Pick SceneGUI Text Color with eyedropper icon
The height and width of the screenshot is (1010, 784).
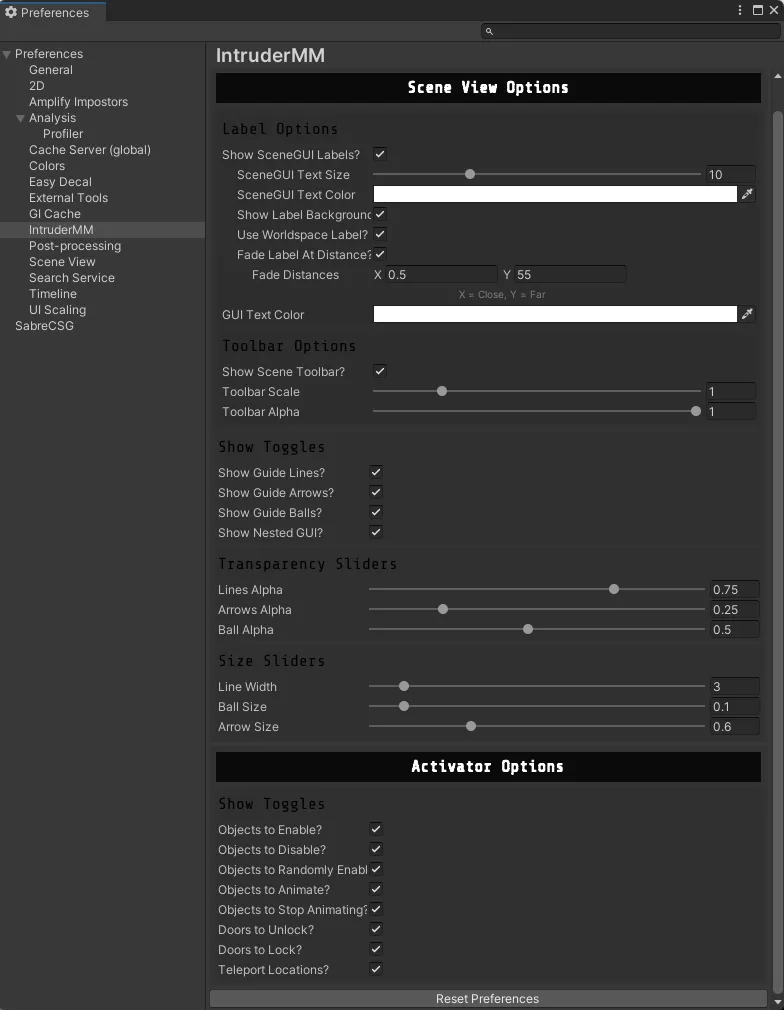[x=747, y=194]
